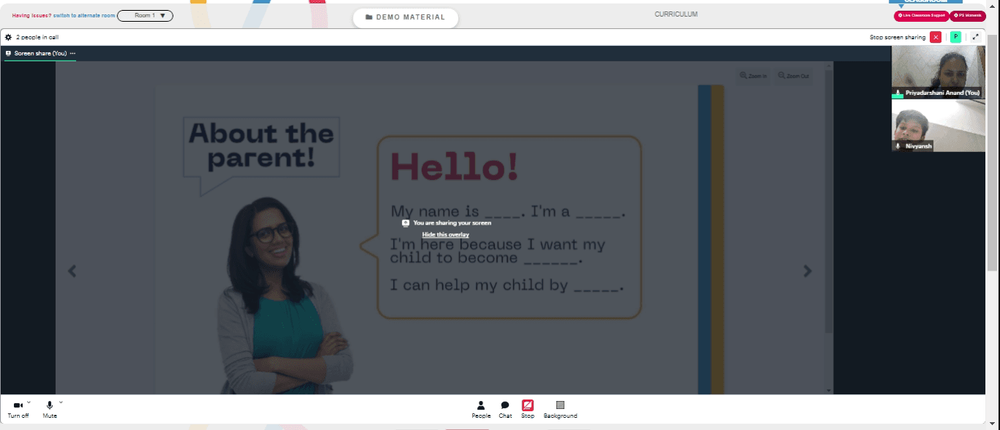Expand camera options chevron next to Turn off
Image resolution: width=1000 pixels, height=430 pixels.
click(x=29, y=402)
